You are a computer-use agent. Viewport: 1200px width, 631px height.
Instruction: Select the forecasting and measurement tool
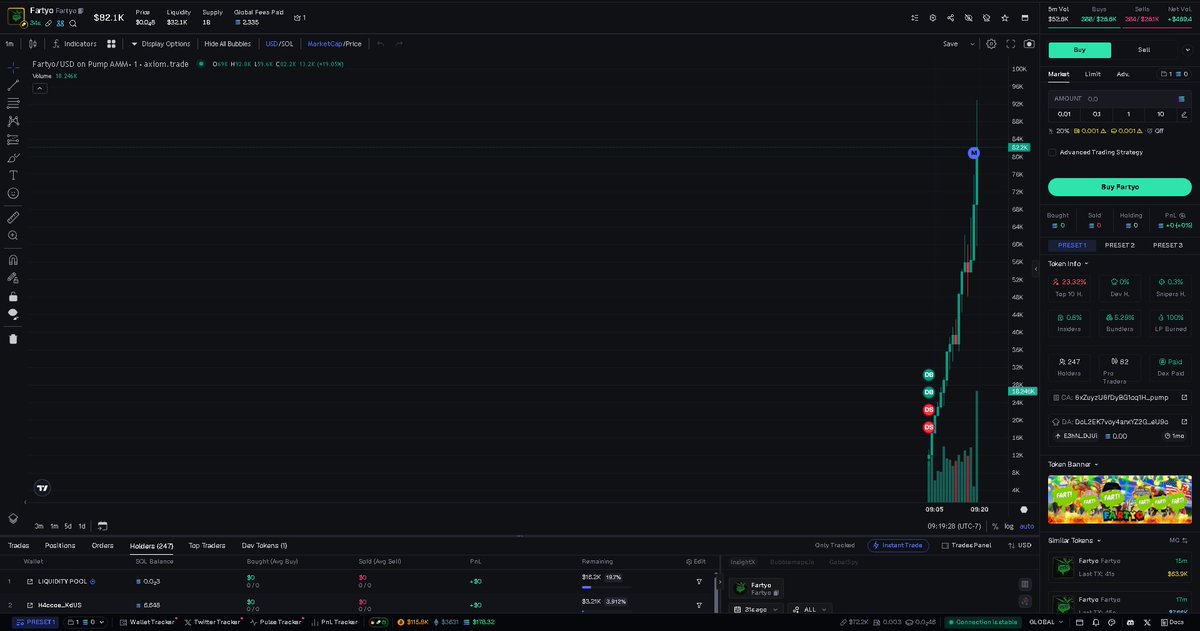[13, 139]
